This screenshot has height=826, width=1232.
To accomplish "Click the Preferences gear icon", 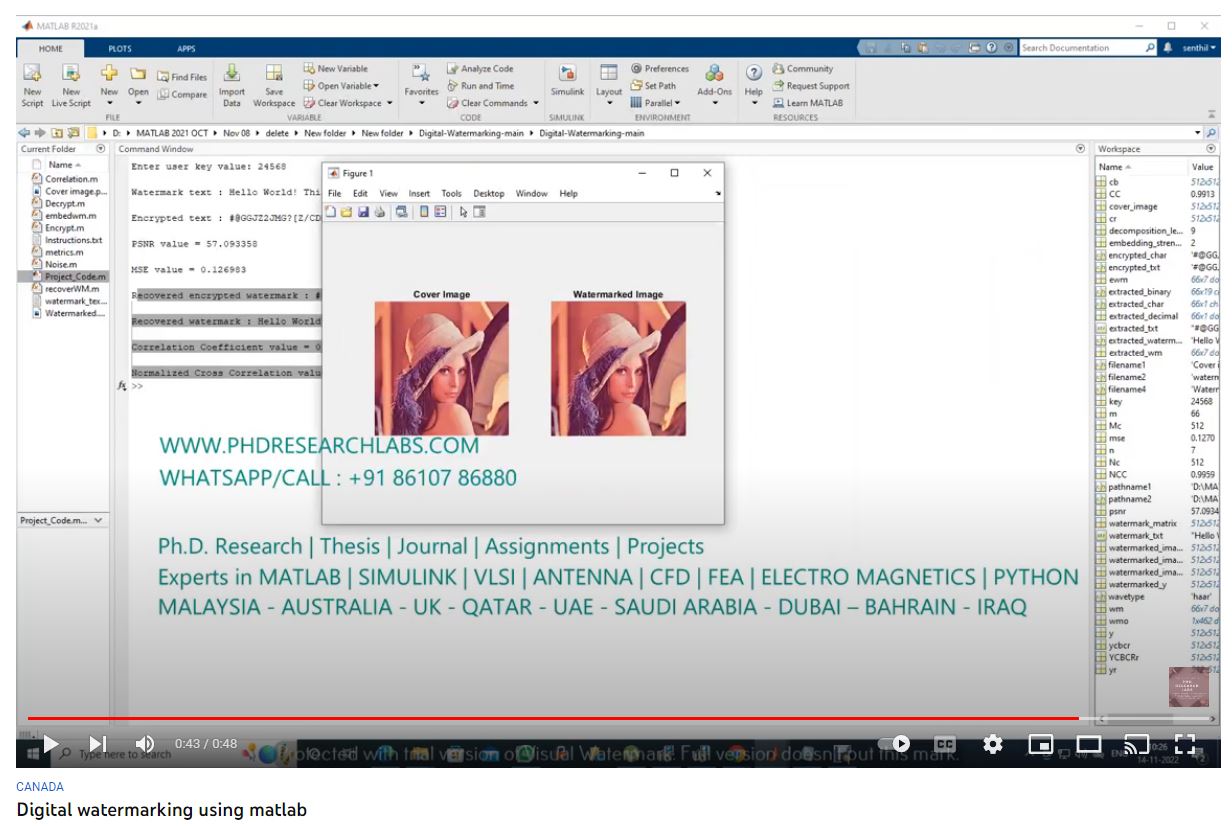I will 636,69.
